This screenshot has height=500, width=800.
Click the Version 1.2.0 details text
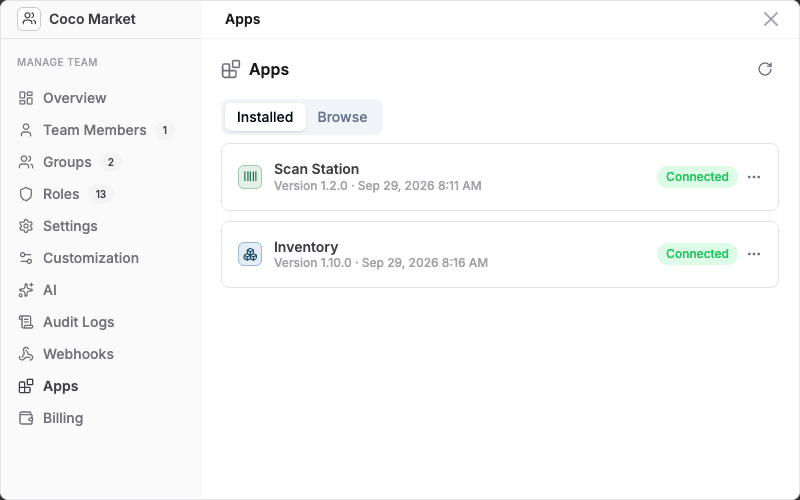[378, 186]
